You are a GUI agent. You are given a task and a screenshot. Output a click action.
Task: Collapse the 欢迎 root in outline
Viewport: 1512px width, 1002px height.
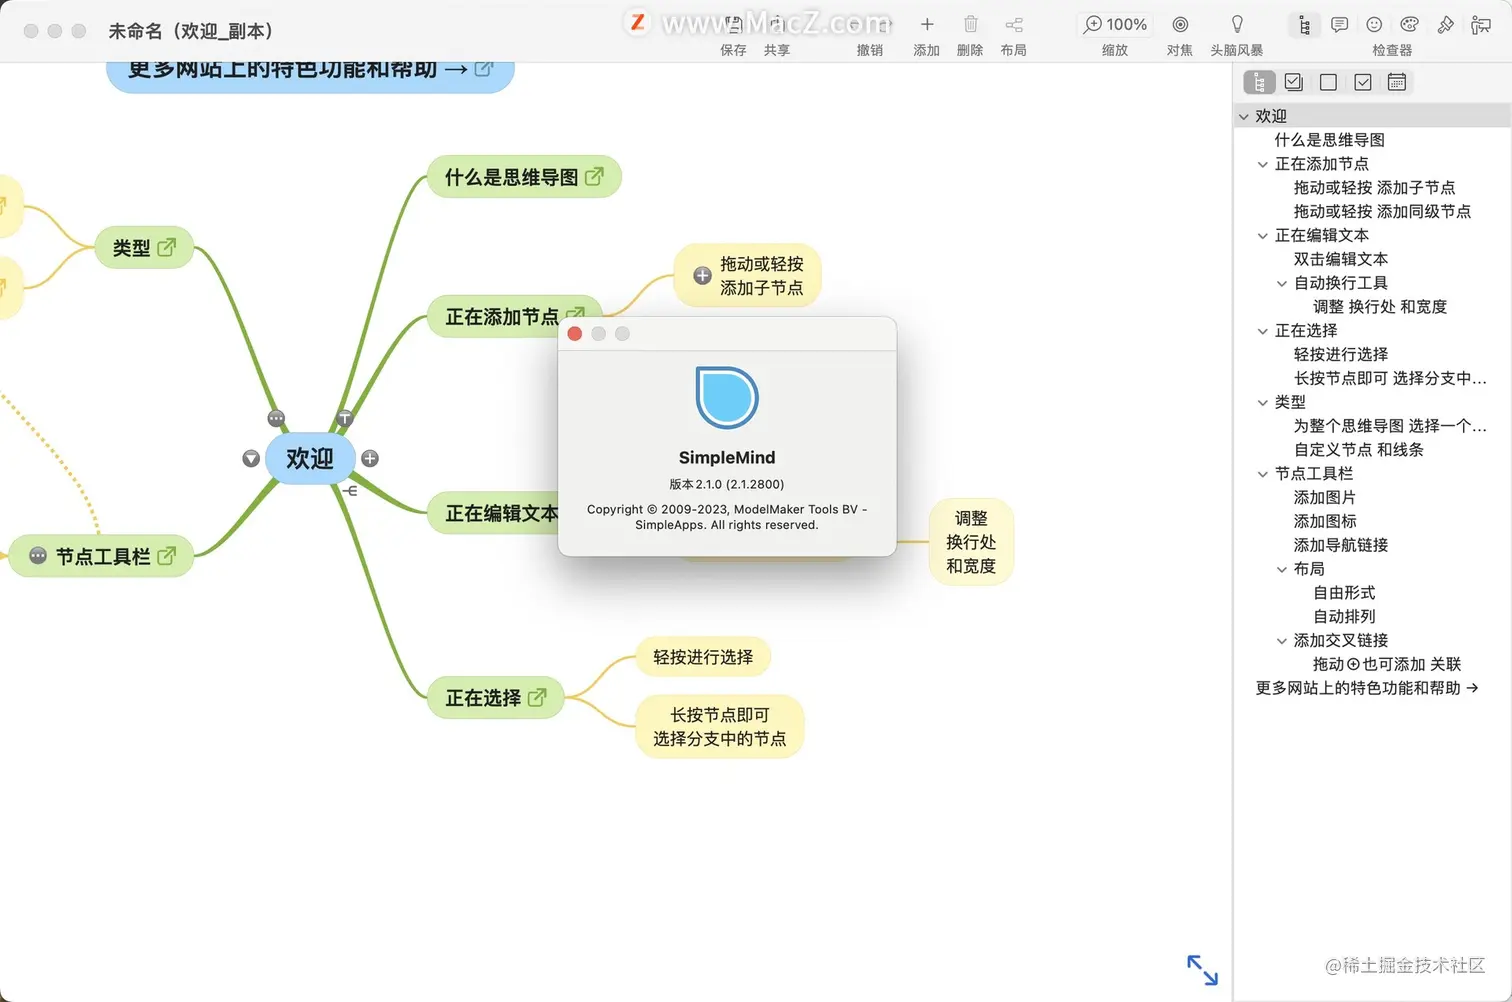point(1244,117)
